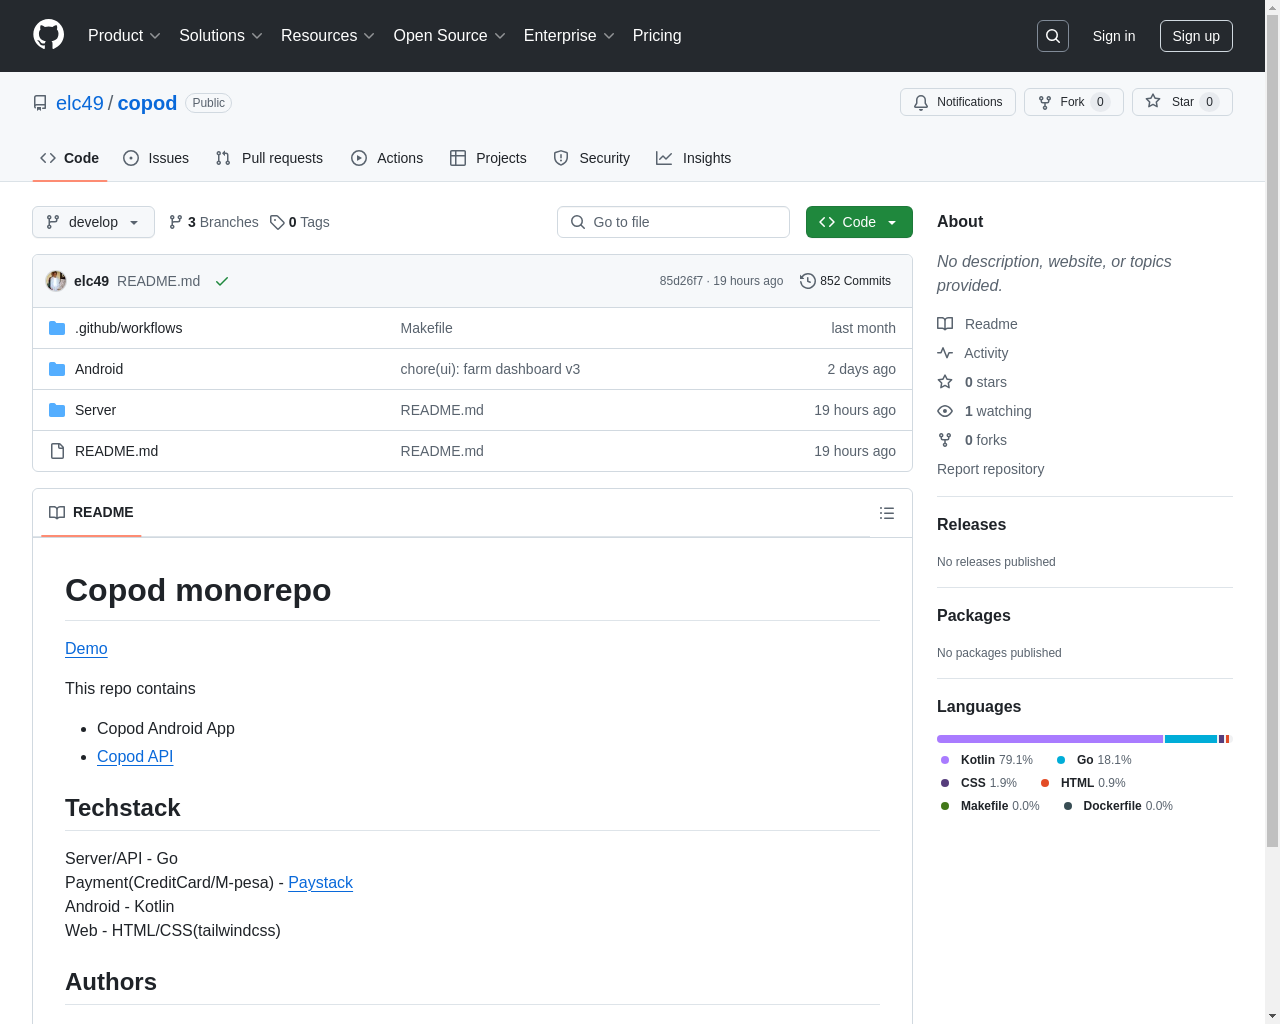1280x1024 pixels.
Task: Click elc49 user avatar in commit row
Action: [x=56, y=281]
